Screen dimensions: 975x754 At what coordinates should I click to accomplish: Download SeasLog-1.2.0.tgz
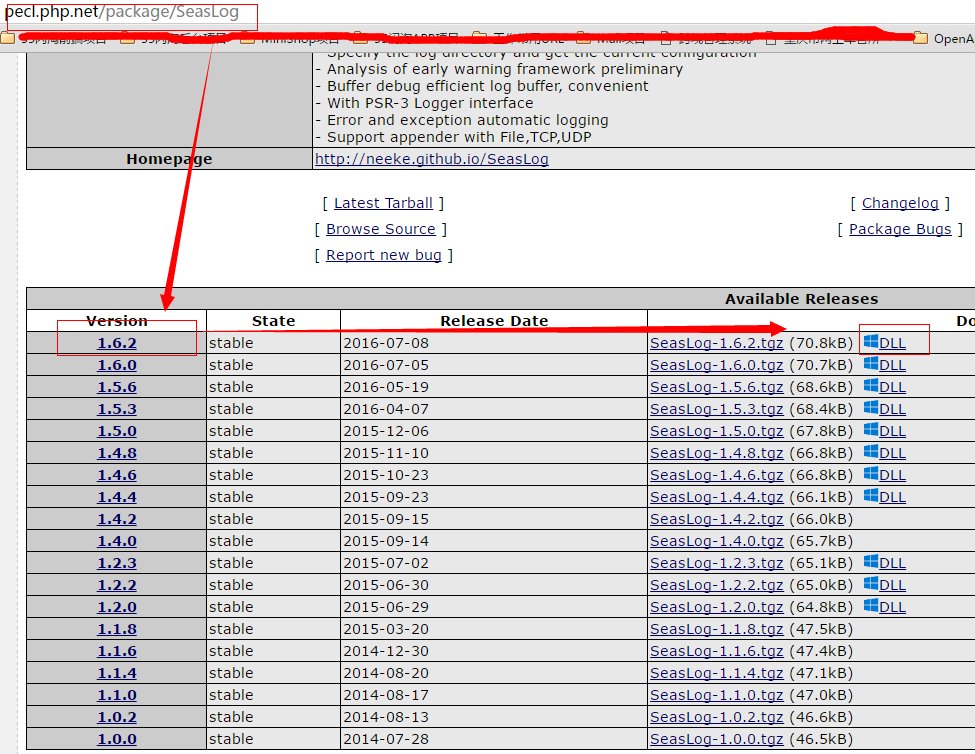coord(716,607)
